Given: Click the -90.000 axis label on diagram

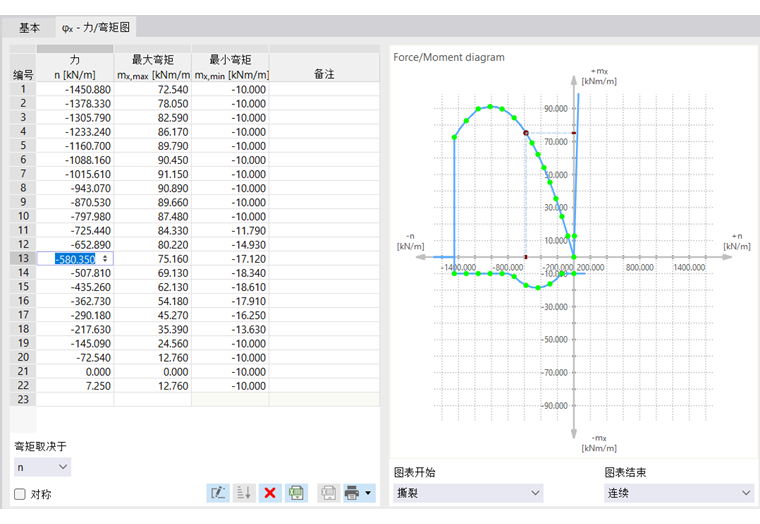Looking at the screenshot, I should pyautogui.click(x=554, y=406).
